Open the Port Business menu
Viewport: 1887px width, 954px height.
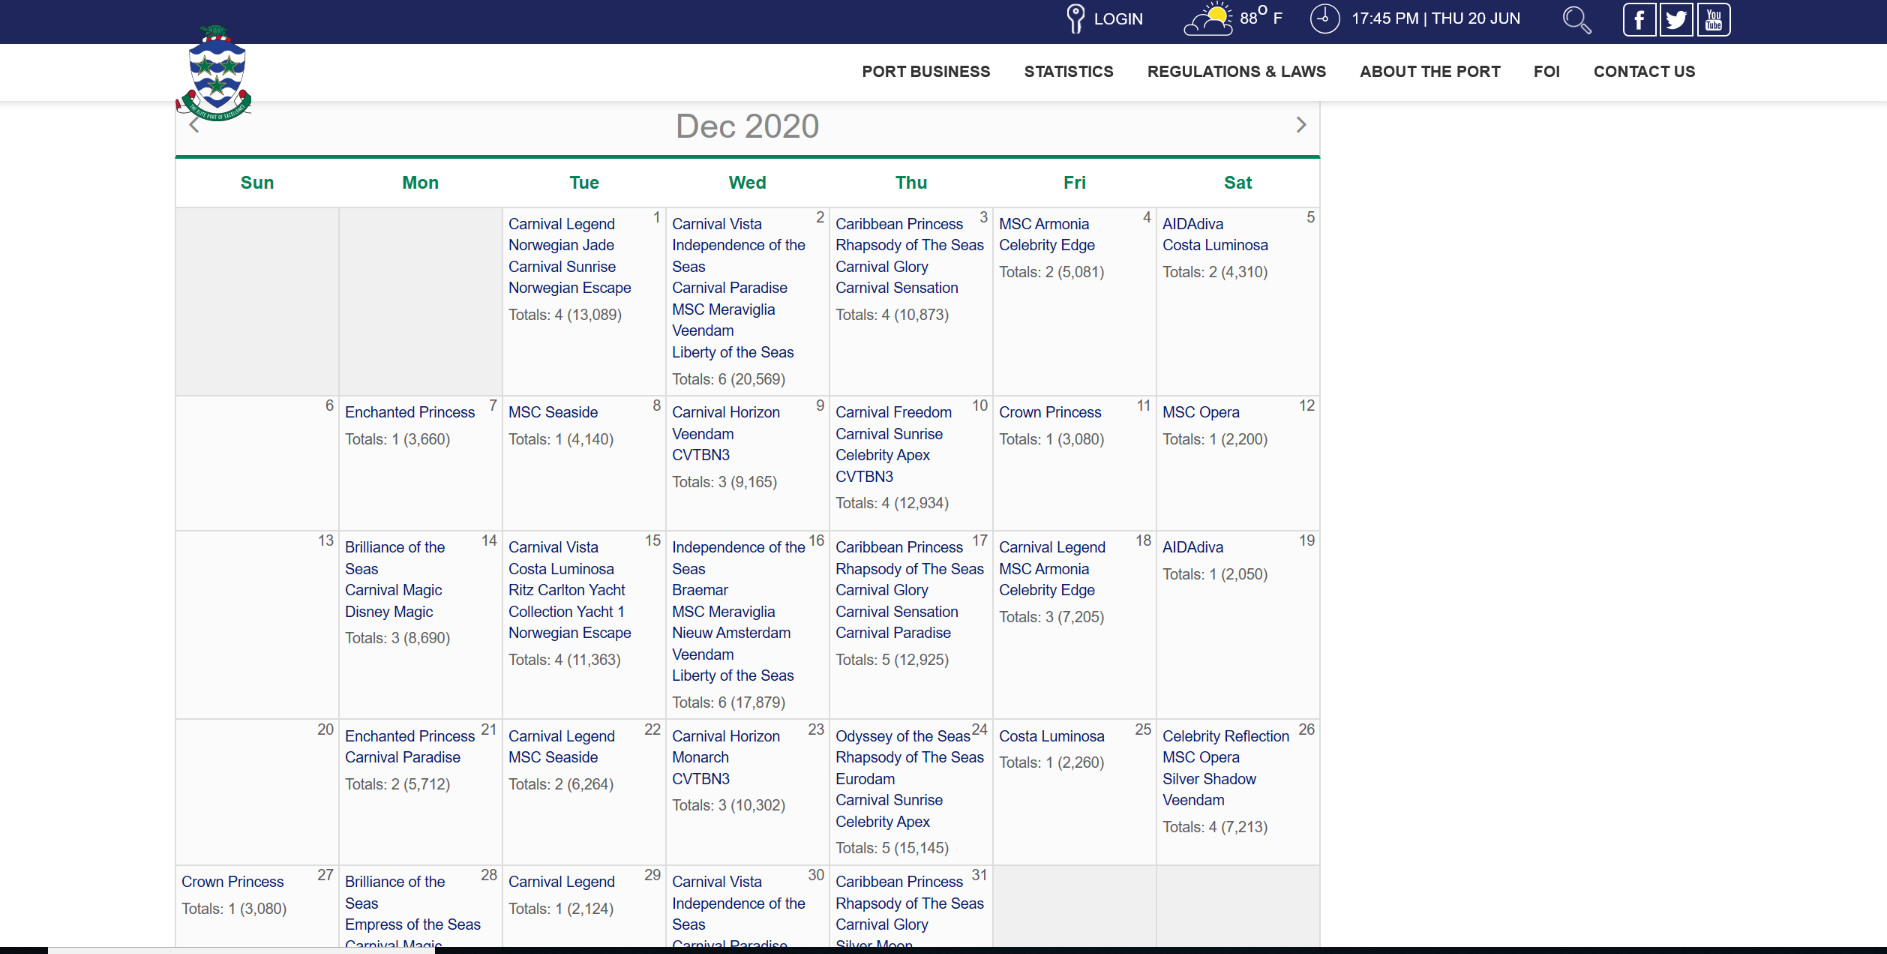pyautogui.click(x=926, y=72)
